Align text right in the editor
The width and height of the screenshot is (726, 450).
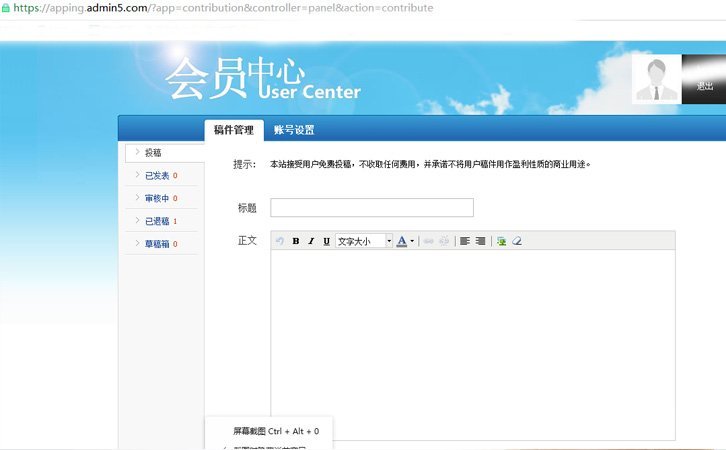coord(480,241)
